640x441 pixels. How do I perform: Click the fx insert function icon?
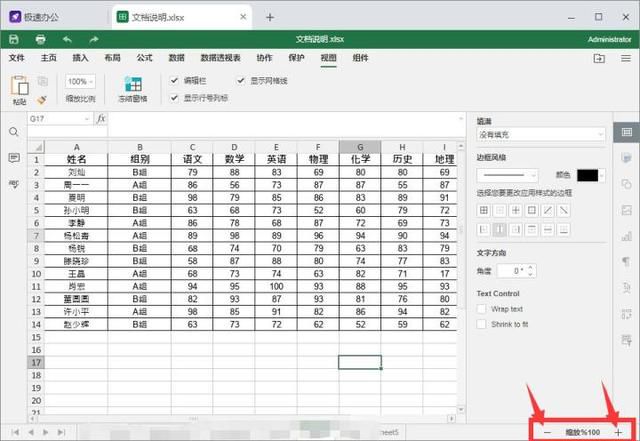(101, 118)
